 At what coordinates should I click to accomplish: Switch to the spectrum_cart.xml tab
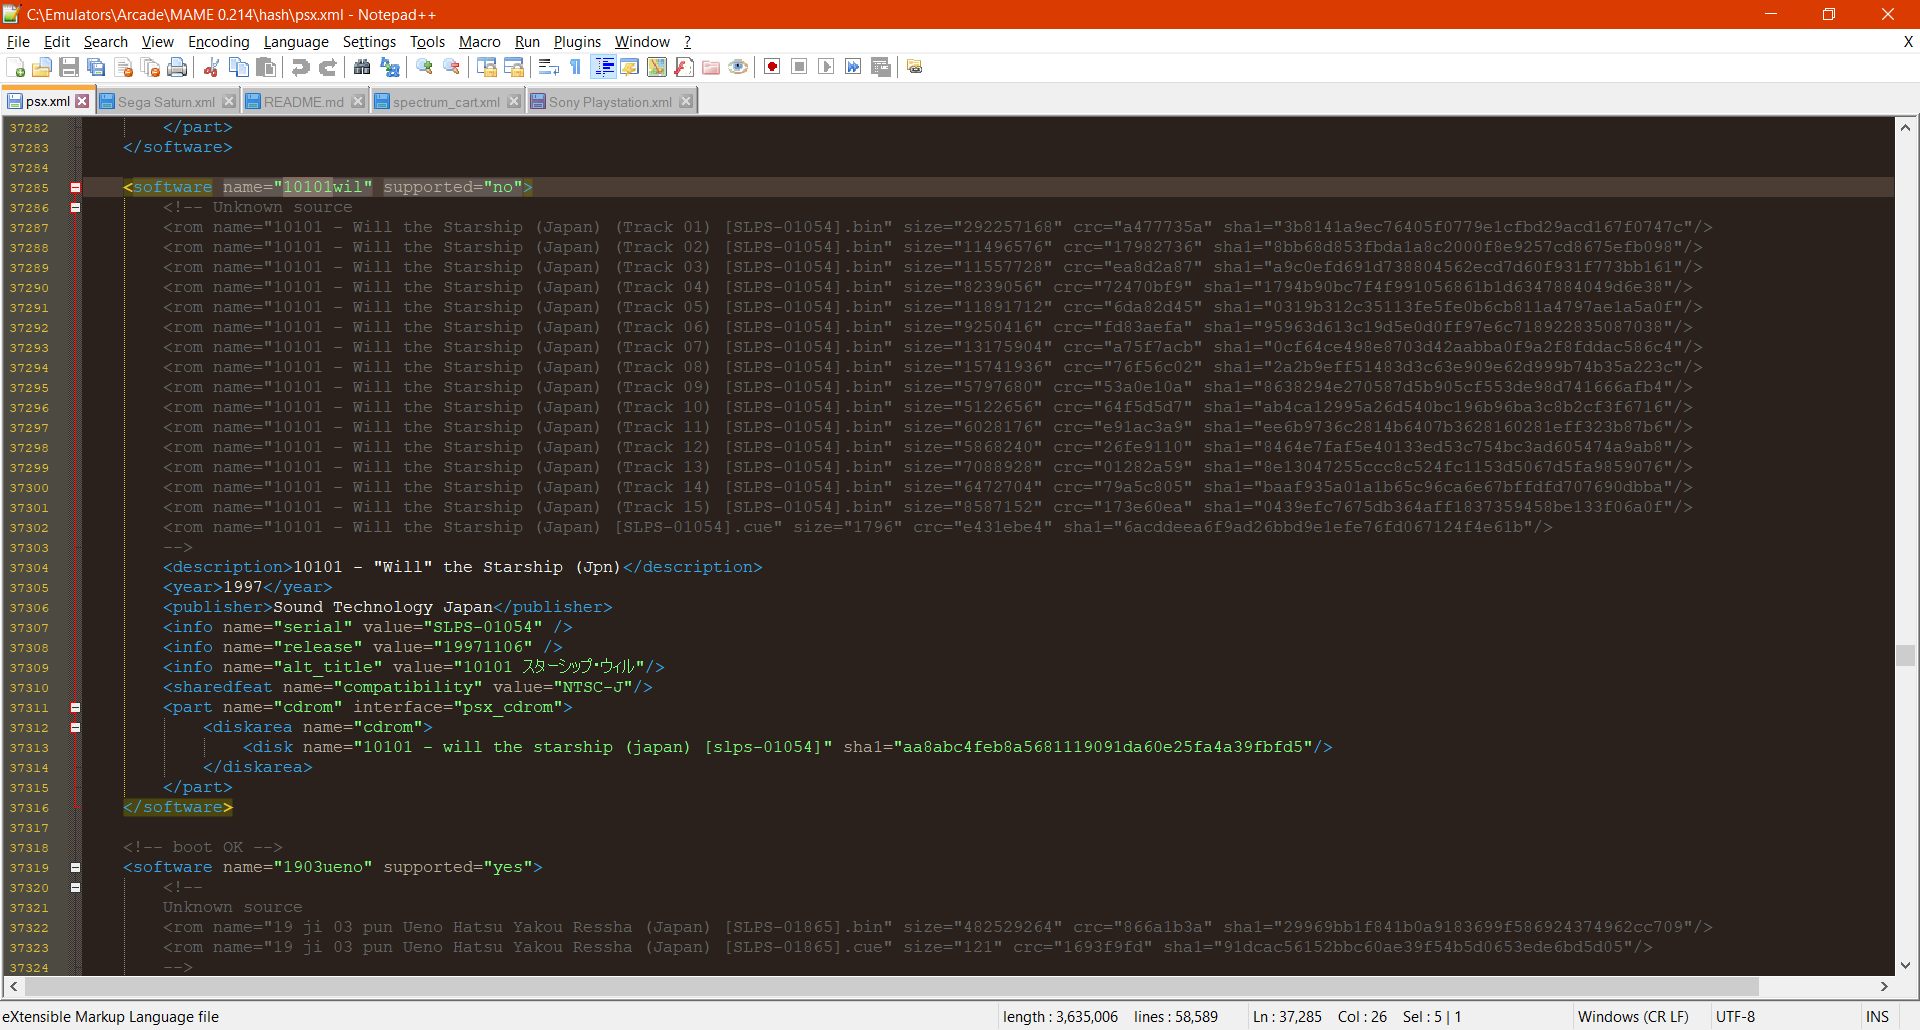(446, 102)
